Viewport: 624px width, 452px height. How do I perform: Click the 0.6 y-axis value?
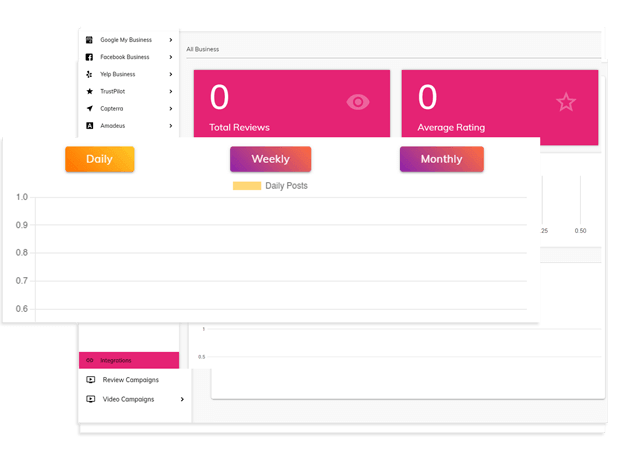pos(22,309)
